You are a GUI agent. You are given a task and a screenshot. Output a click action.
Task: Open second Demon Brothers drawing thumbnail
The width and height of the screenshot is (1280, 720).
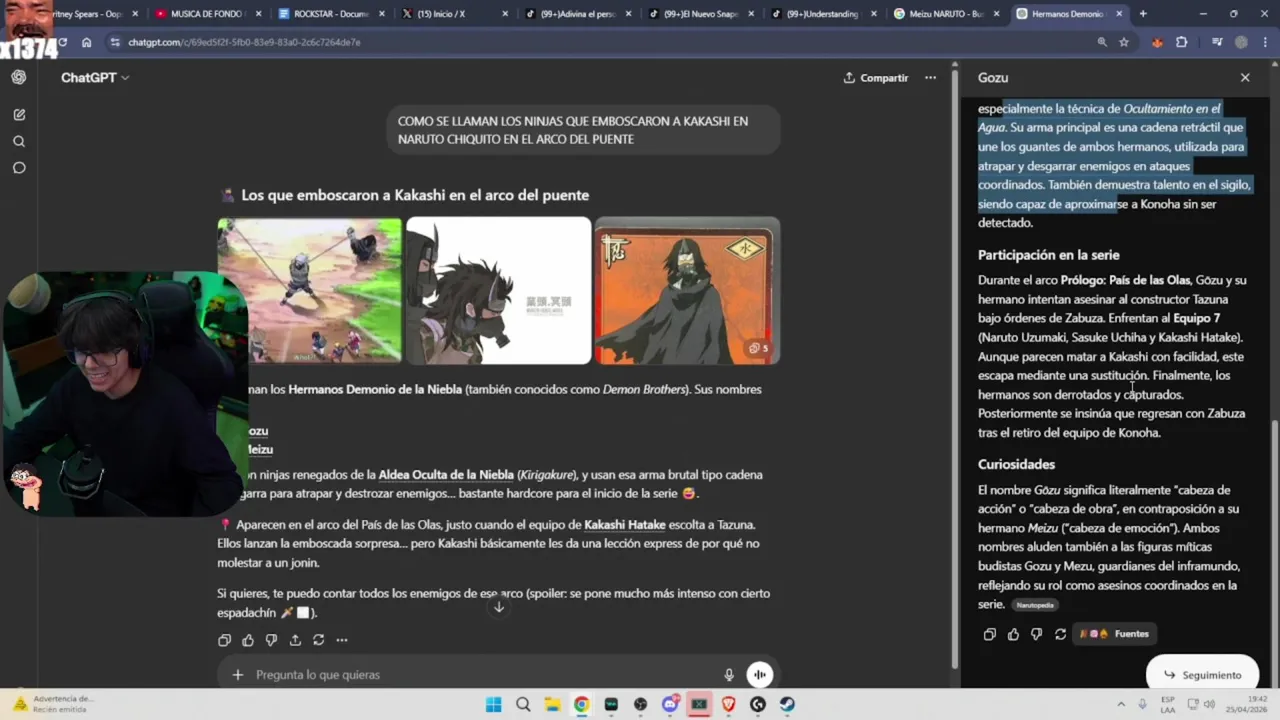[x=498, y=290]
